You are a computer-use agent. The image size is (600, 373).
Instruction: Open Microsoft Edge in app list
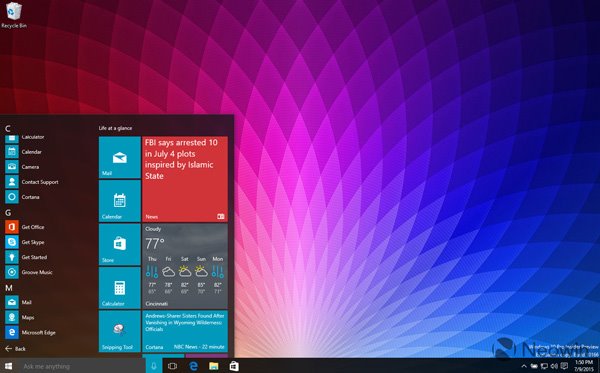tap(31, 332)
